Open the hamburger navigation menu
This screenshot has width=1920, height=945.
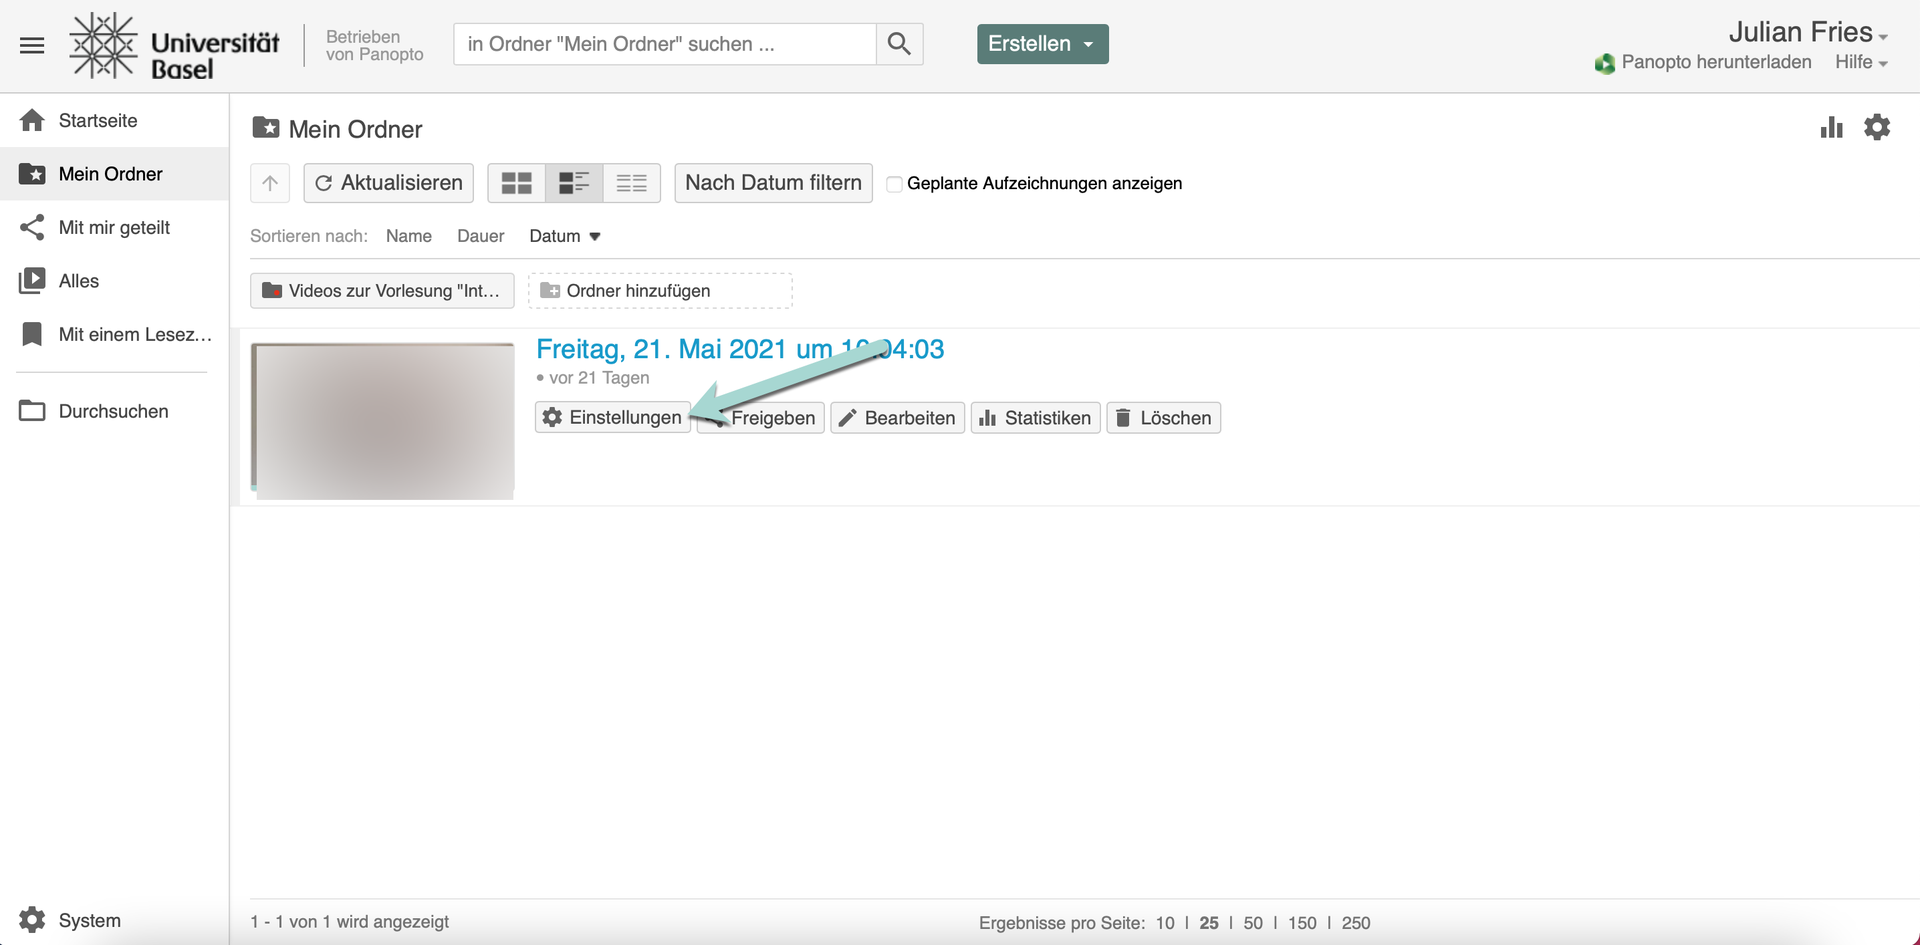click(32, 45)
